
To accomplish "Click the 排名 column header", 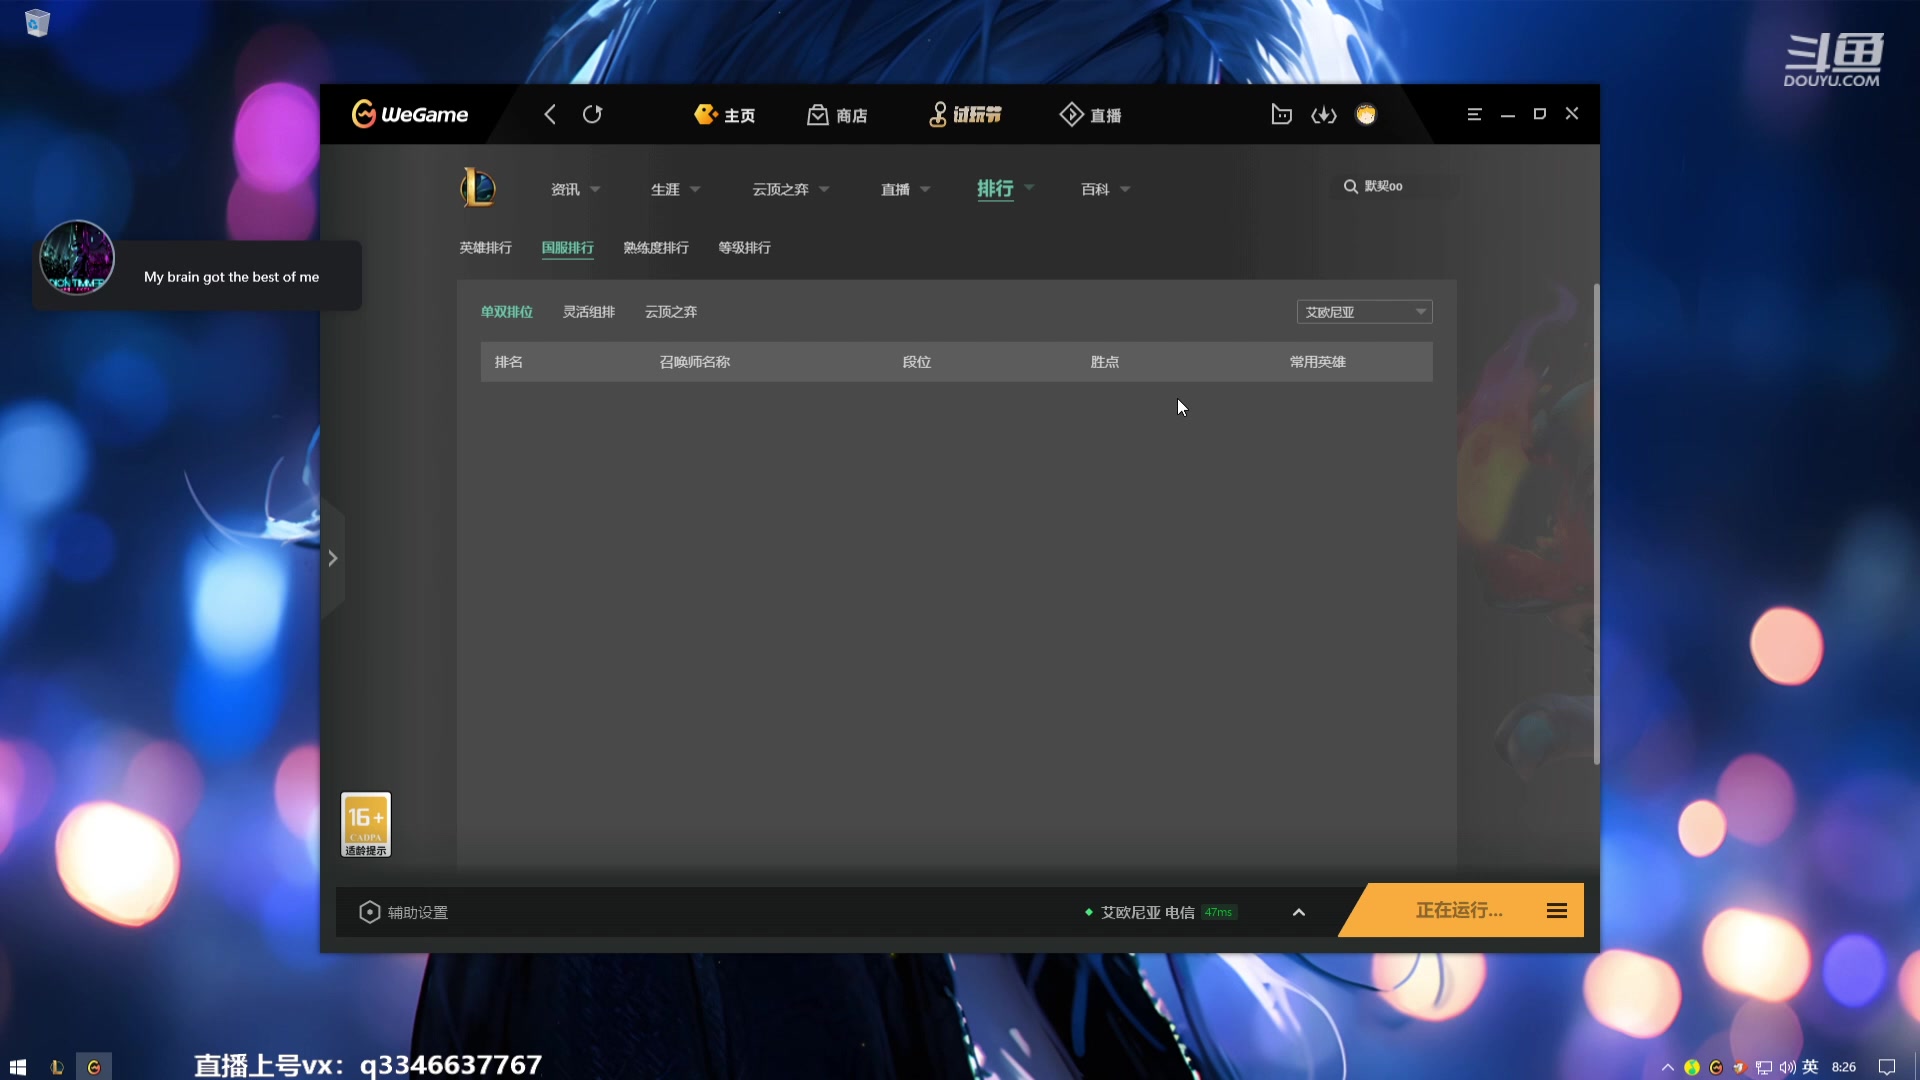I will click(508, 362).
